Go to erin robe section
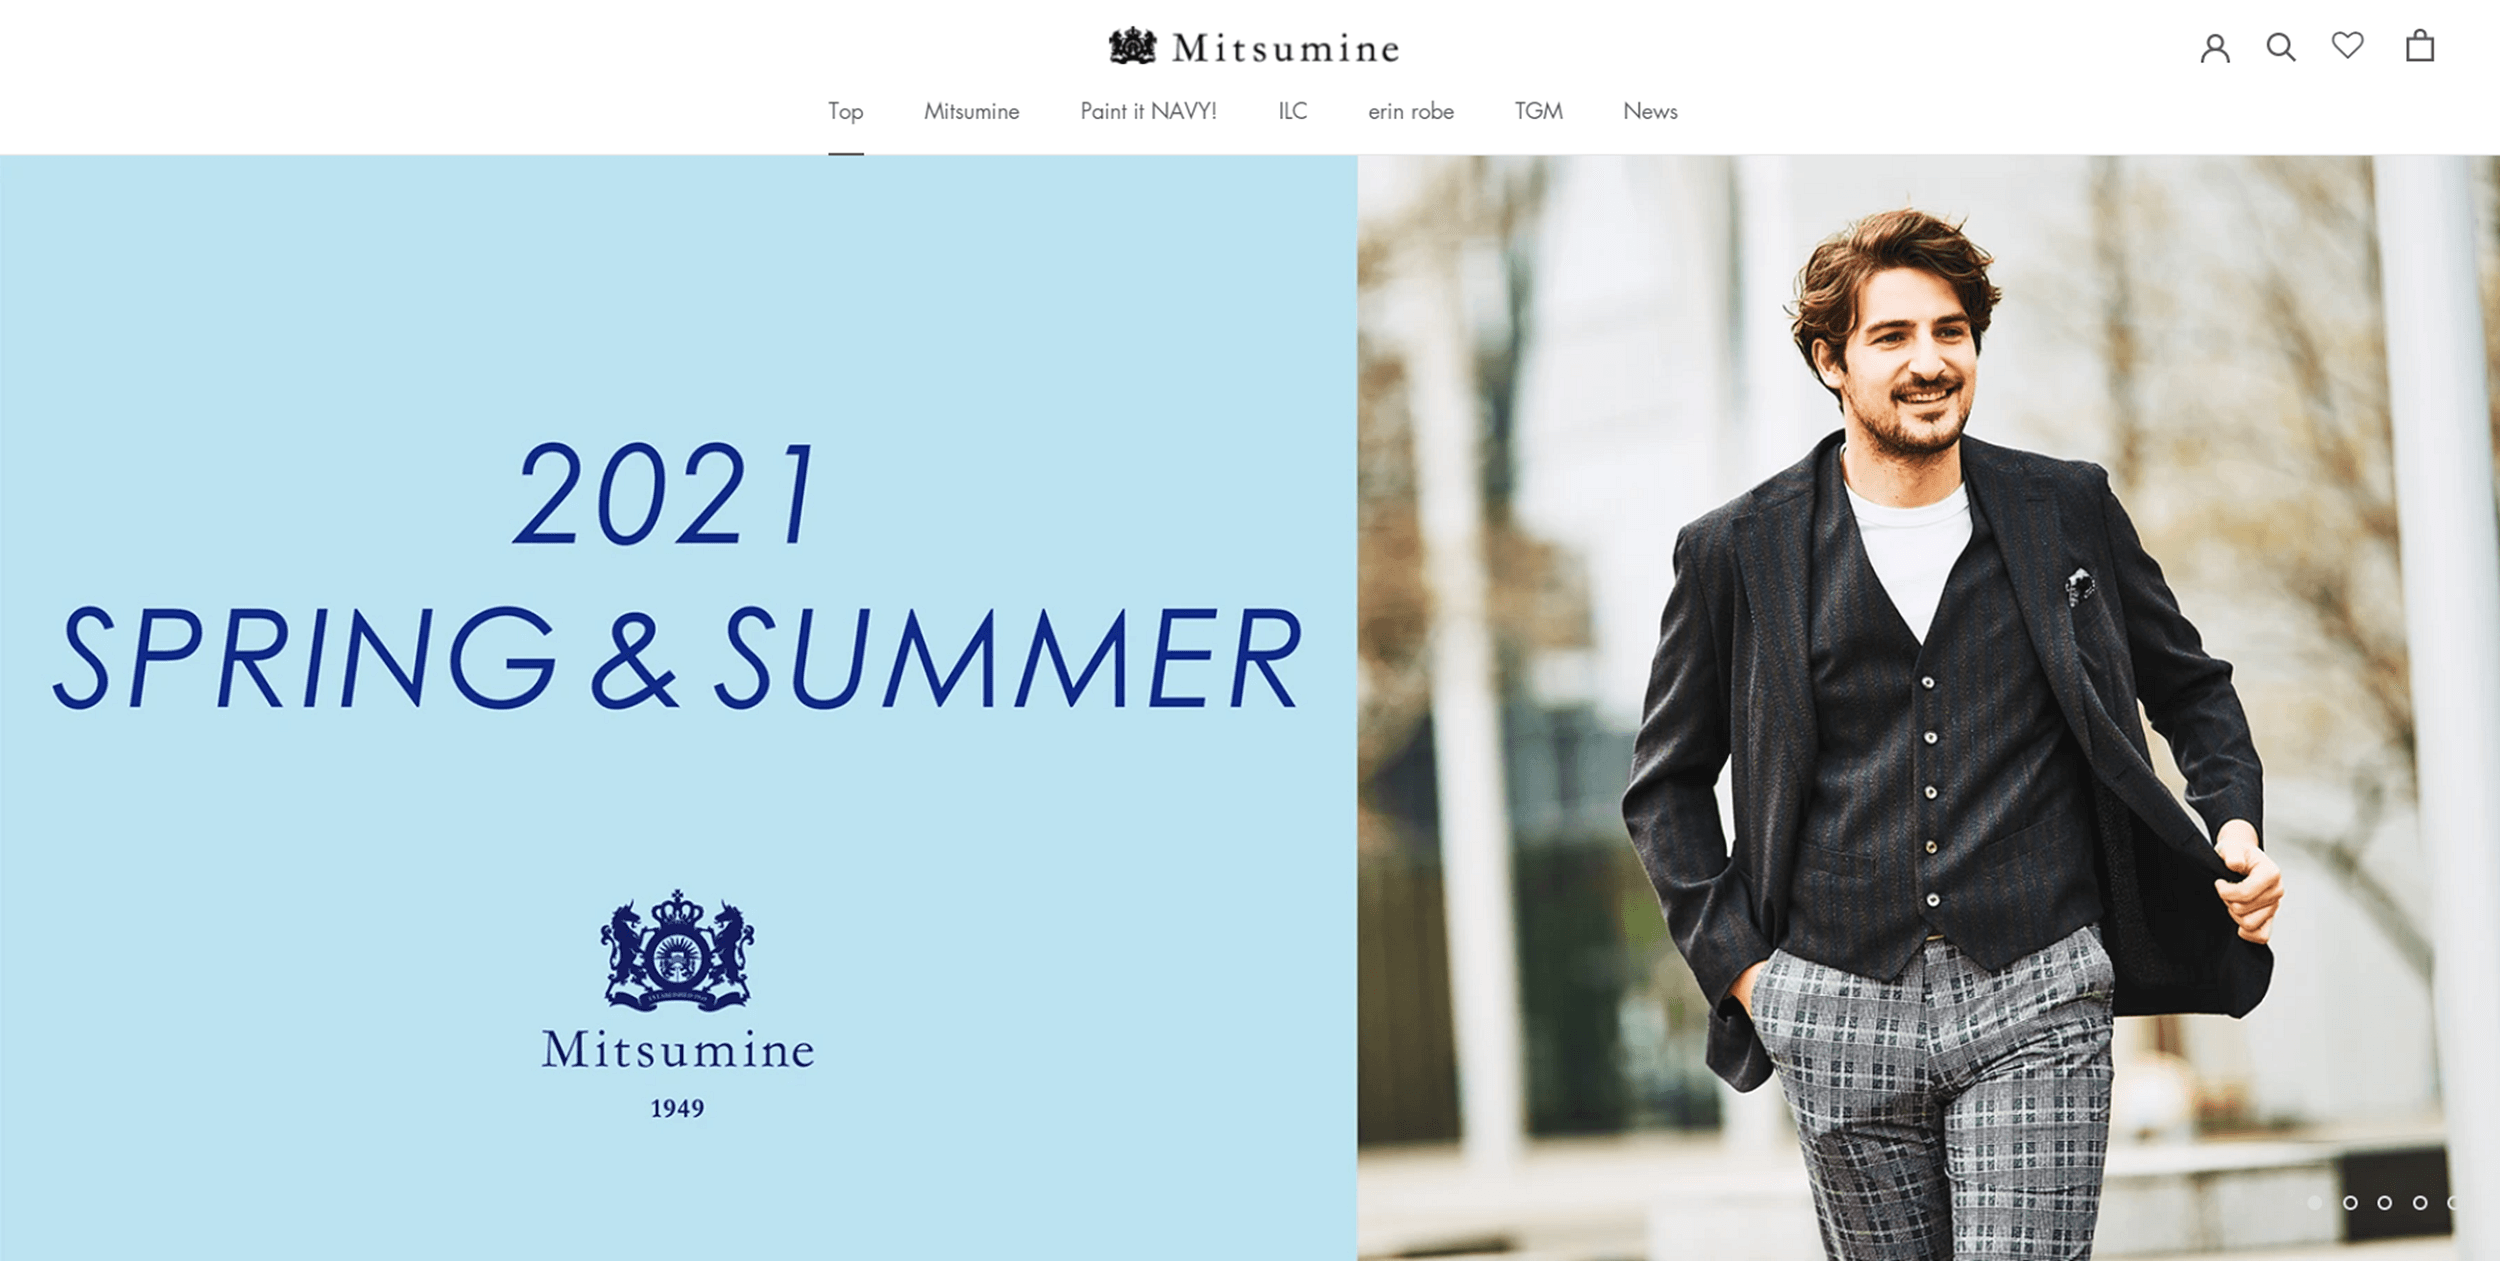2500x1261 pixels. click(1411, 111)
